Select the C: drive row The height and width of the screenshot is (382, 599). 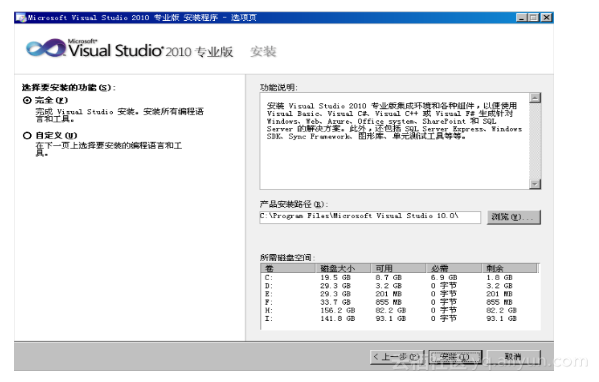tap(399, 278)
